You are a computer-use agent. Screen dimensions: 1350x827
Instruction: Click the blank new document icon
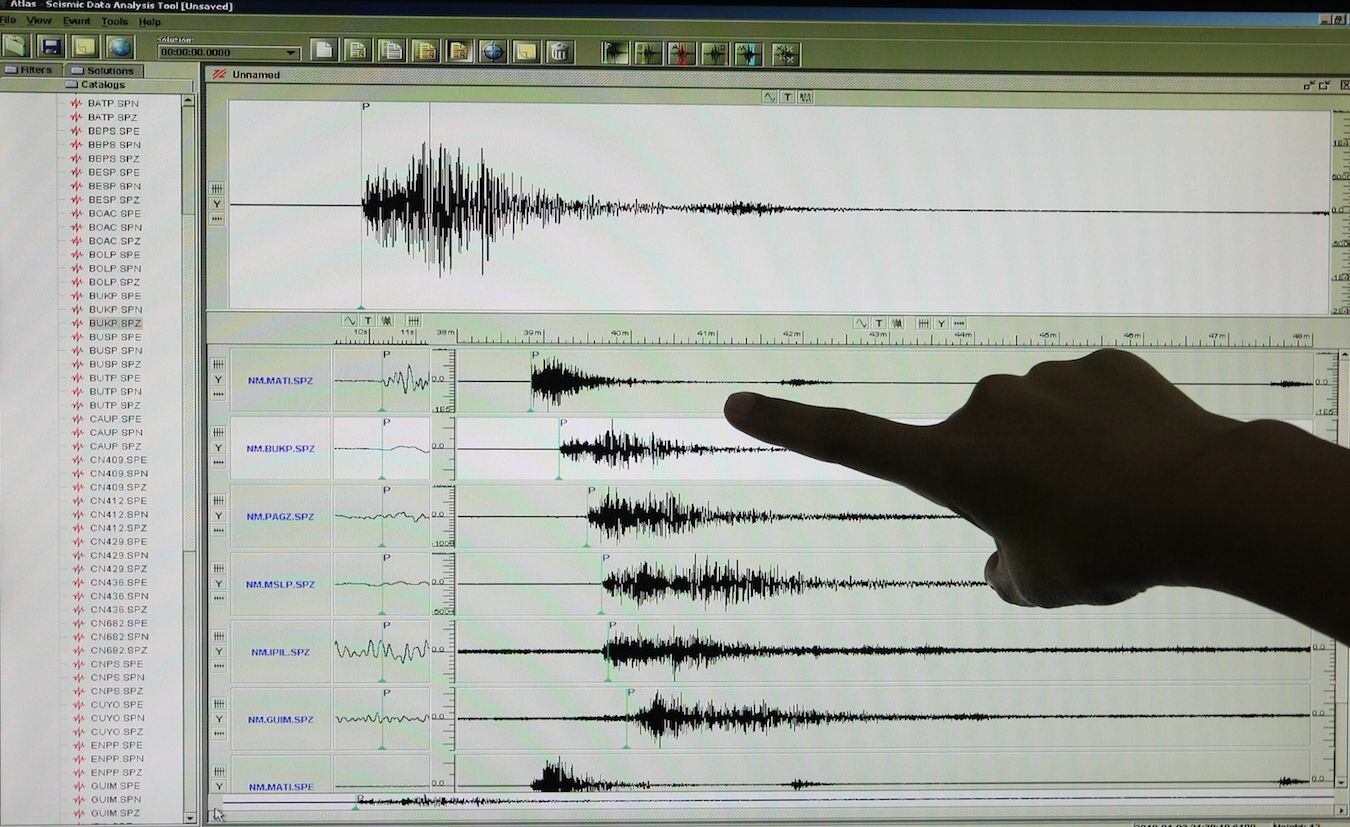323,50
